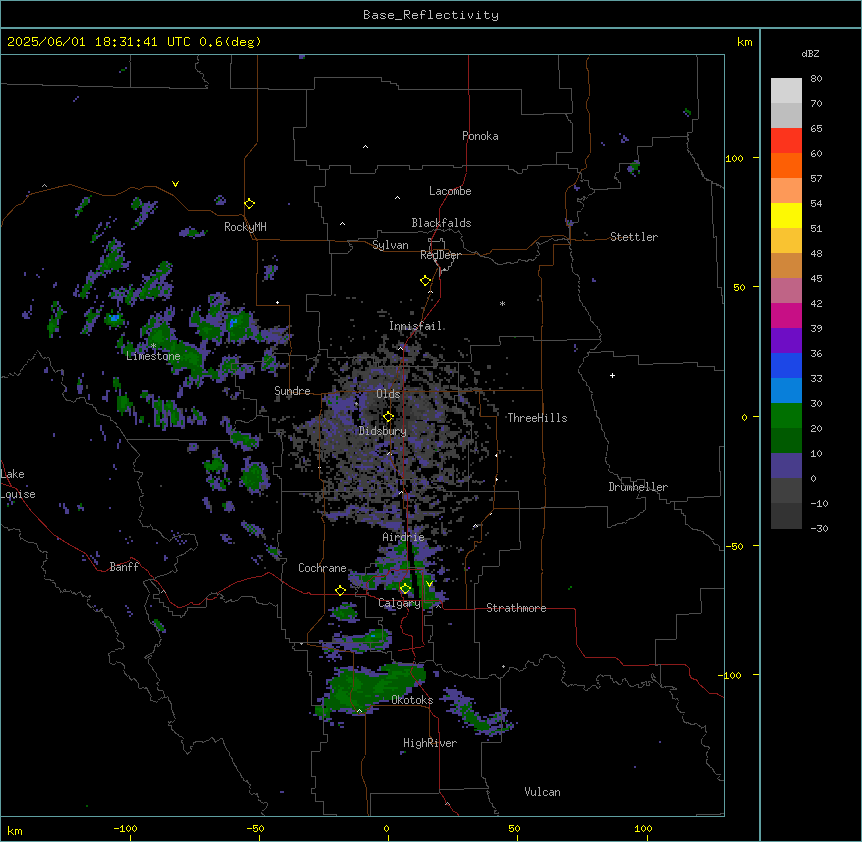Screen dimensions: 862x842
Task: Click the Lake Louise label
Action: click(x=18, y=484)
